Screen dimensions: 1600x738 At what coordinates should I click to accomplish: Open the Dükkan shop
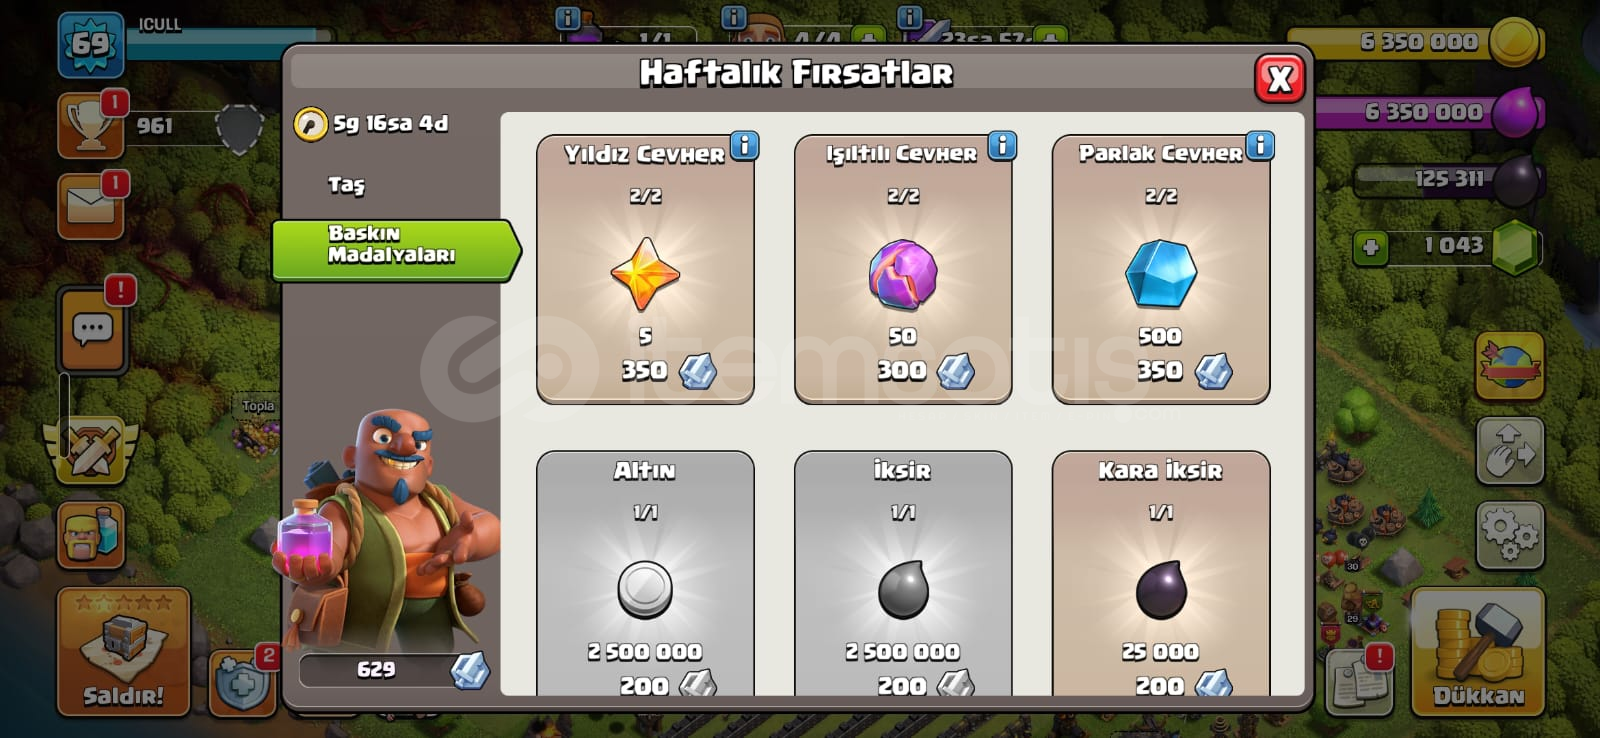click(x=1478, y=651)
